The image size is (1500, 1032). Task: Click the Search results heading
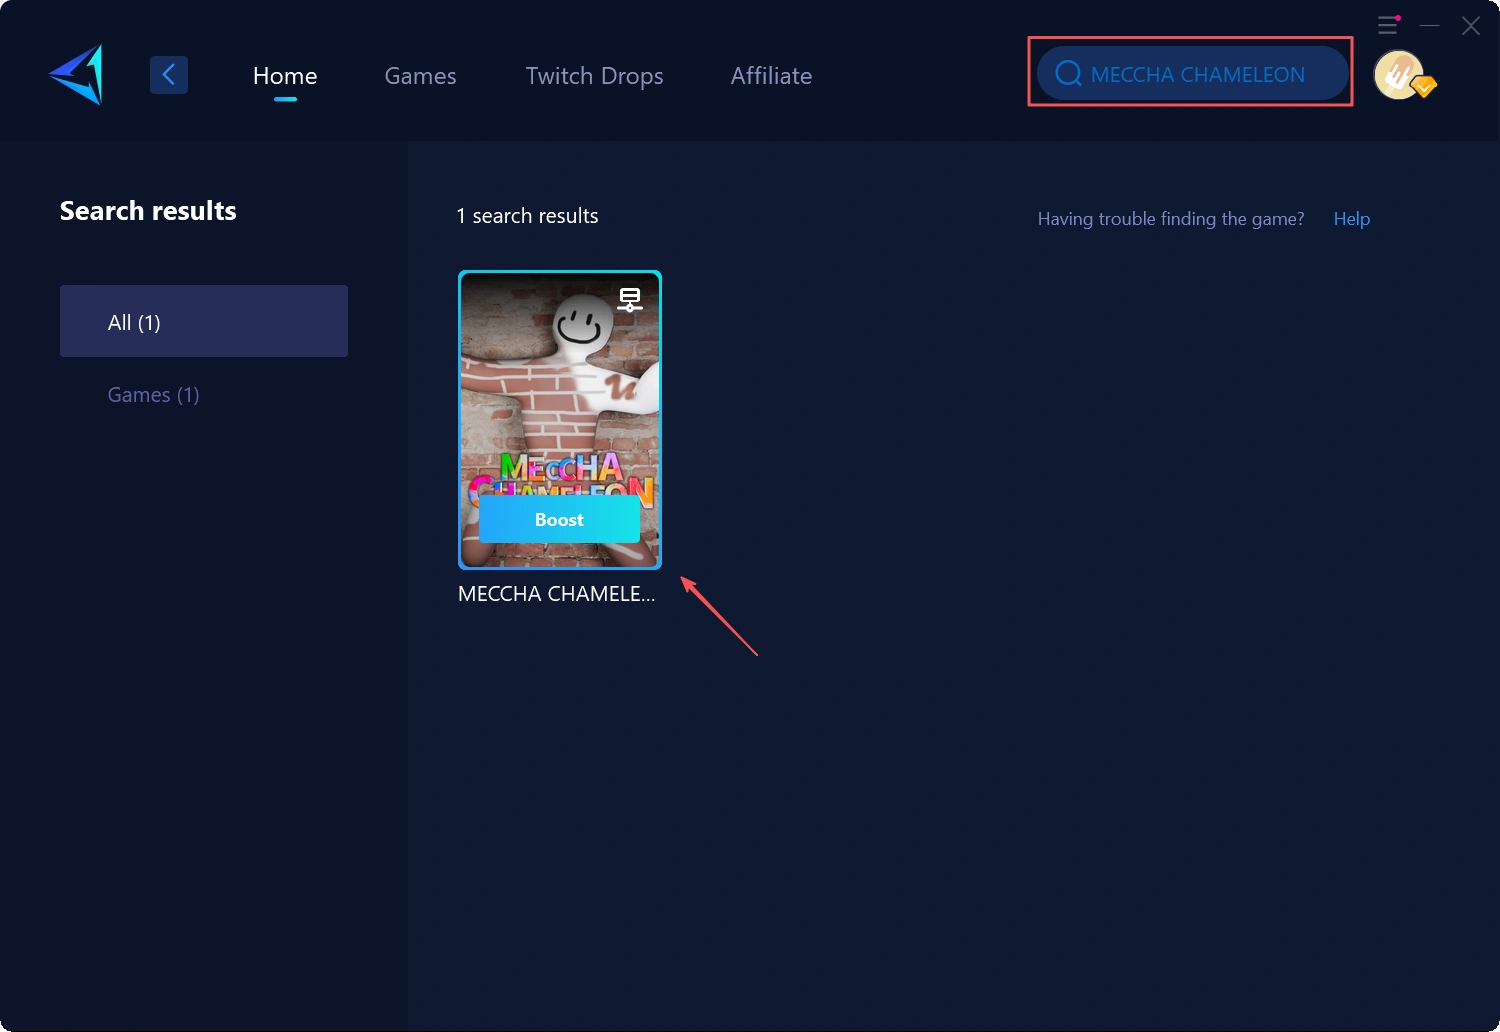click(148, 211)
